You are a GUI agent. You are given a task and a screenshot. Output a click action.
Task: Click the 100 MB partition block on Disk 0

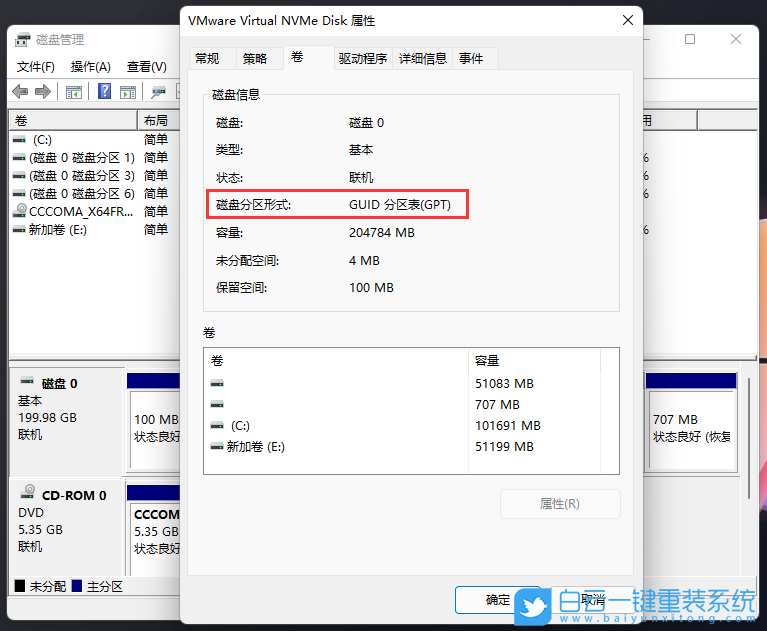click(155, 423)
